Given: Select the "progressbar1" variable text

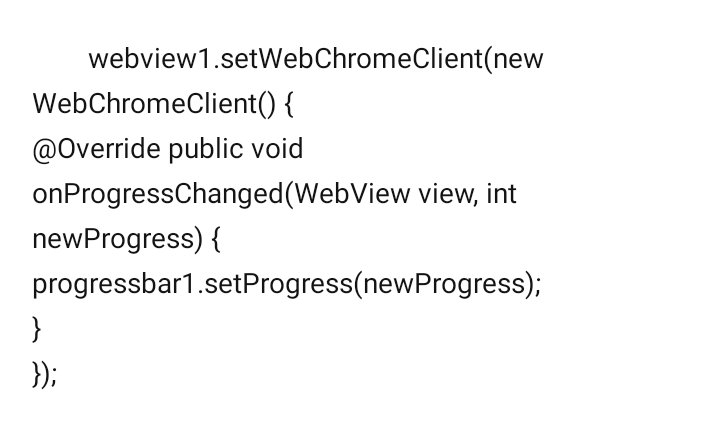Looking at the screenshot, I should point(114,284).
